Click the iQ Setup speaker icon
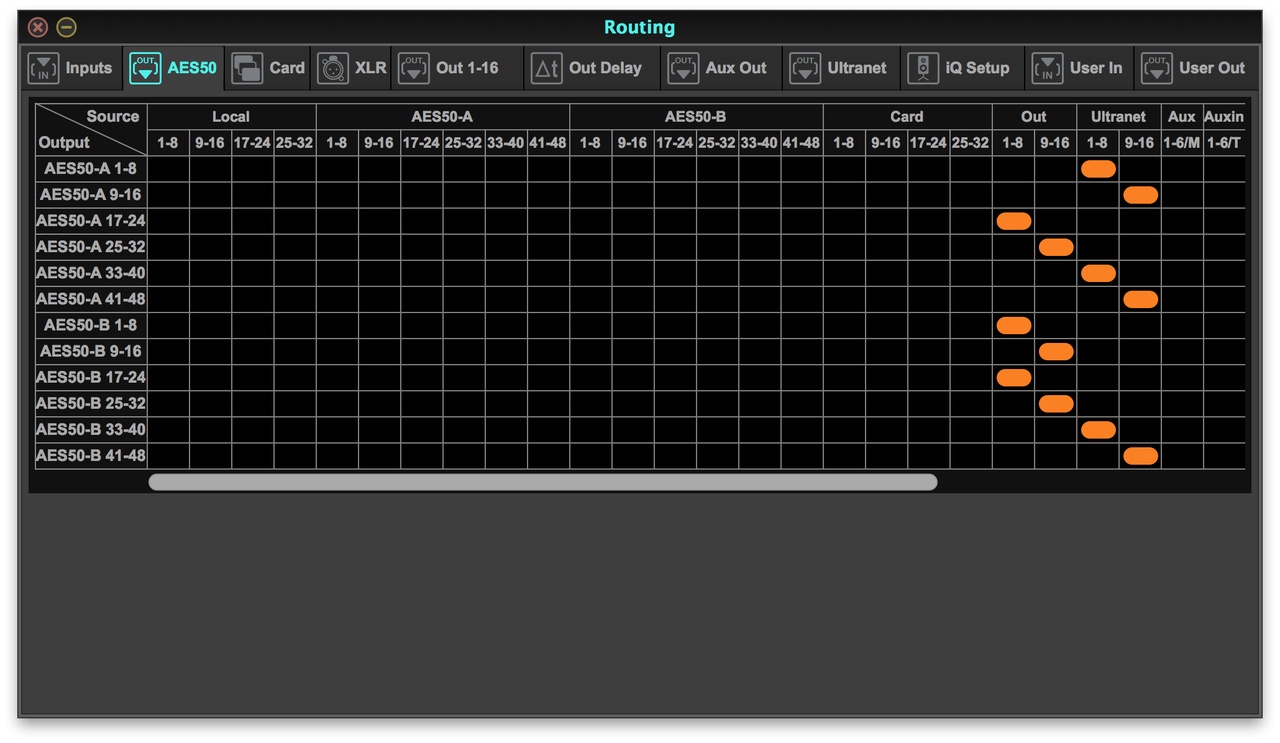Viewport: 1280px width, 743px height. point(922,68)
